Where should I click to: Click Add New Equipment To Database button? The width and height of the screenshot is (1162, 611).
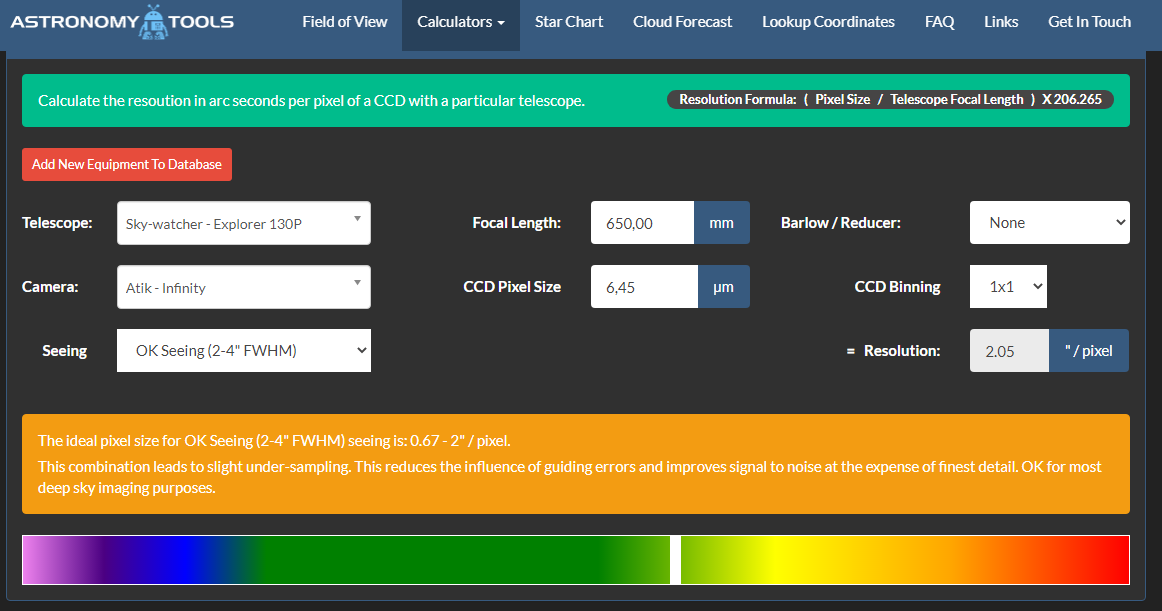click(127, 165)
